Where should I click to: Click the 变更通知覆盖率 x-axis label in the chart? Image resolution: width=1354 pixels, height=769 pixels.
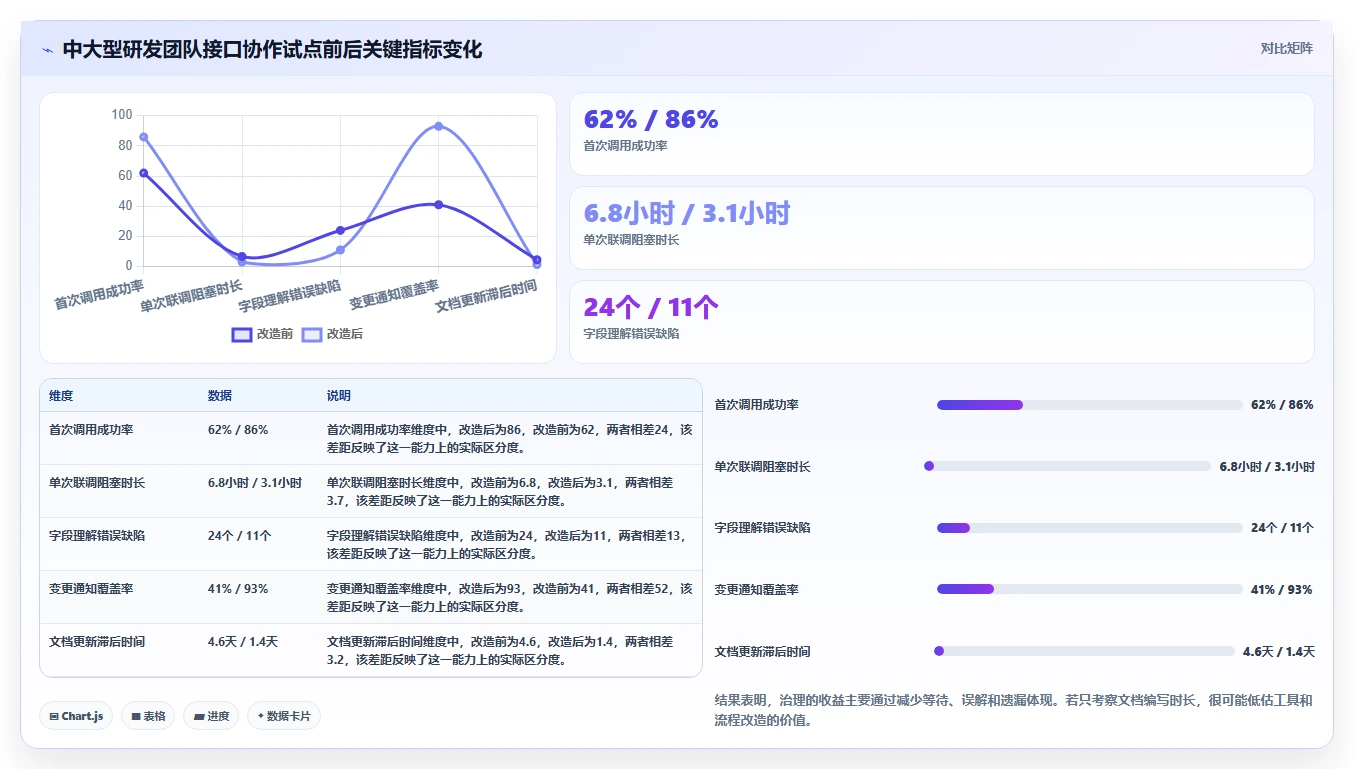(x=394, y=294)
